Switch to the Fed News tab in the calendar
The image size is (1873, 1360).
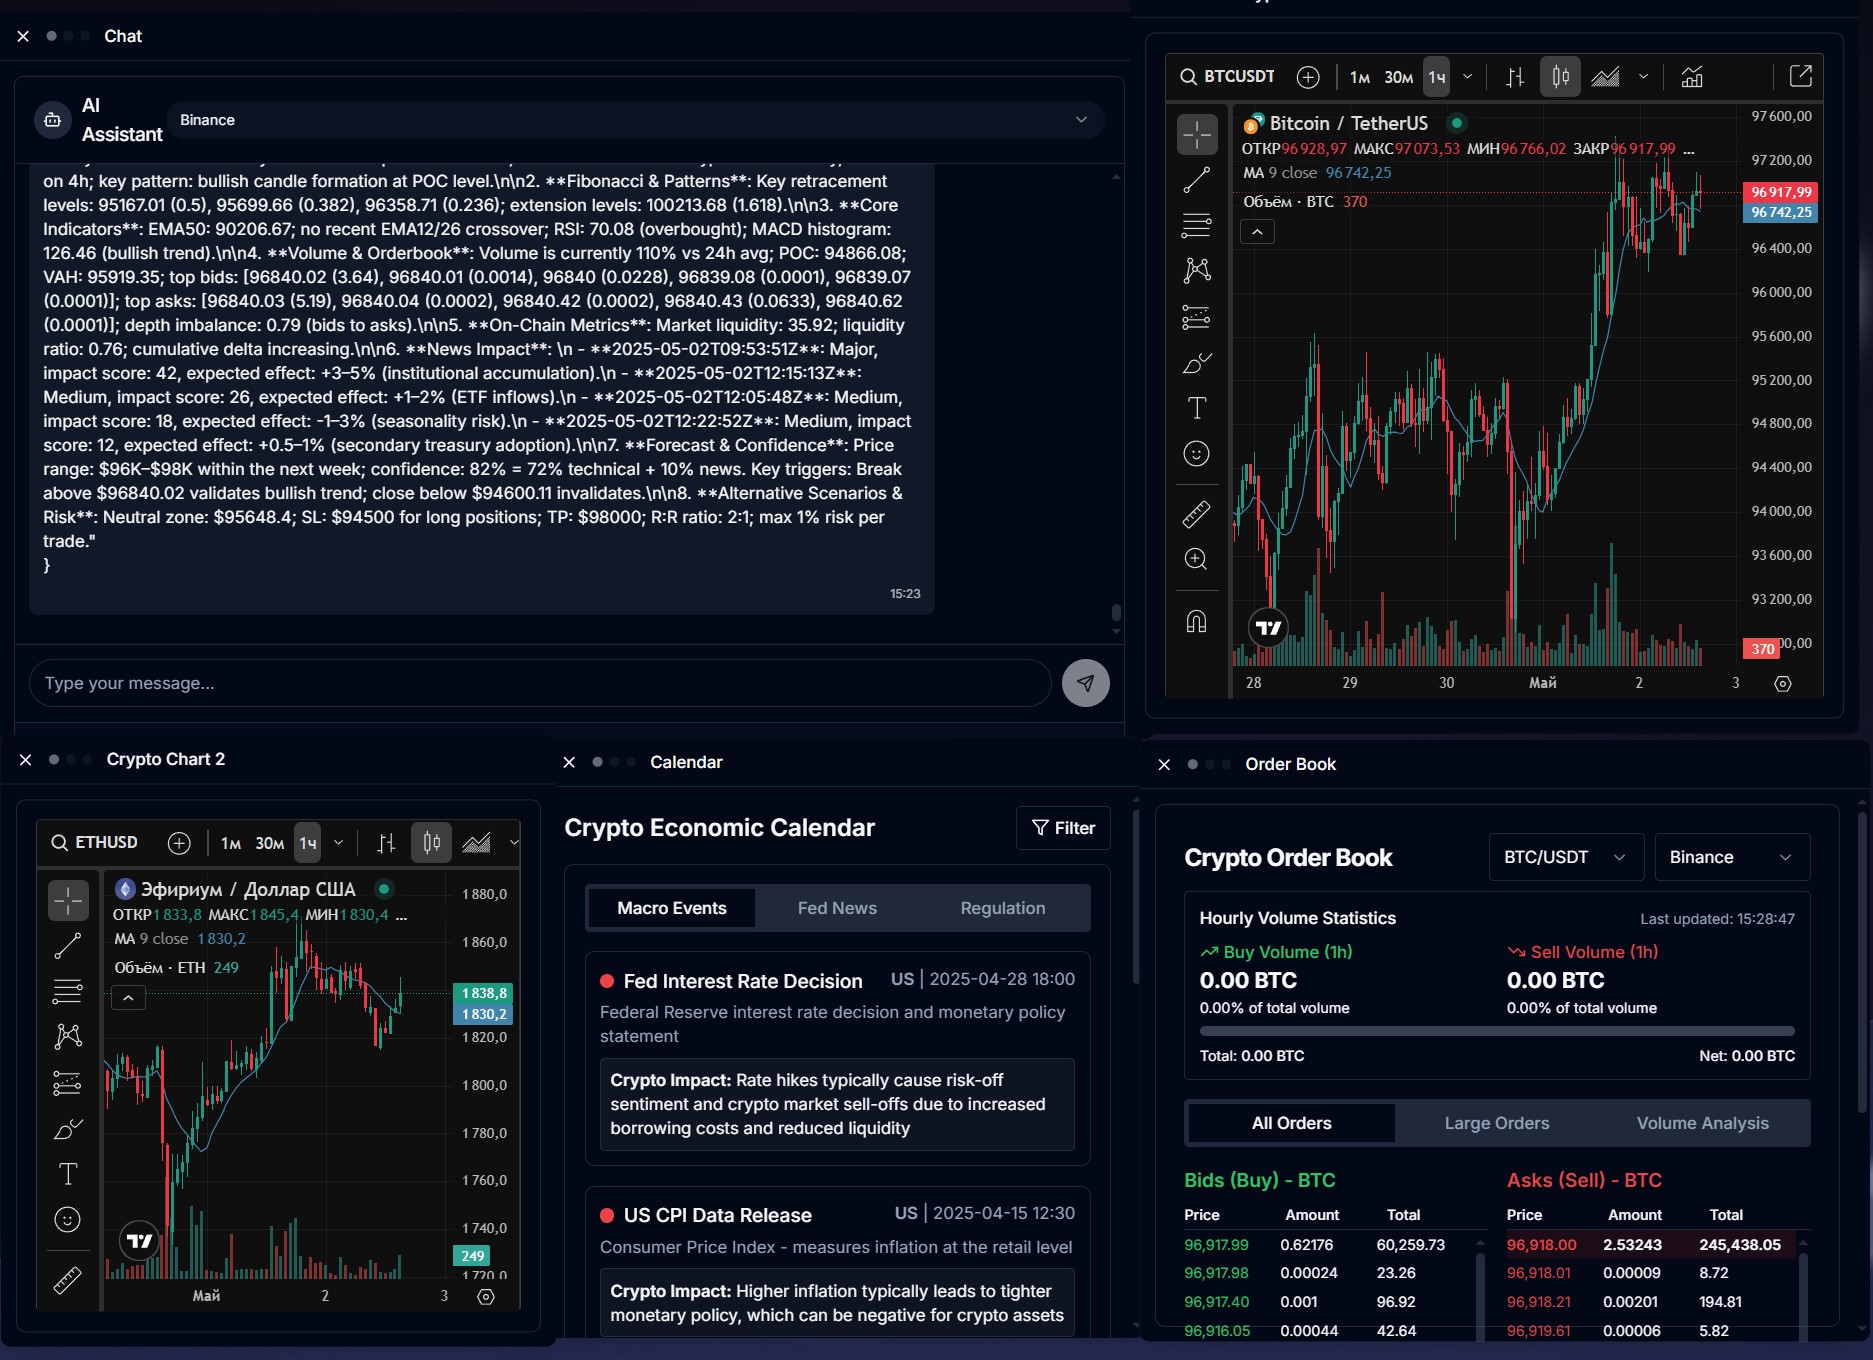tap(836, 907)
